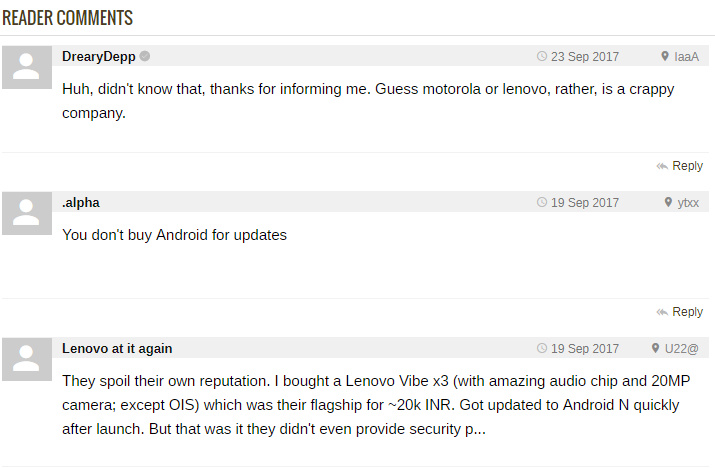Click the Lenovo at it again username
The height and width of the screenshot is (468, 715).
coord(117,349)
